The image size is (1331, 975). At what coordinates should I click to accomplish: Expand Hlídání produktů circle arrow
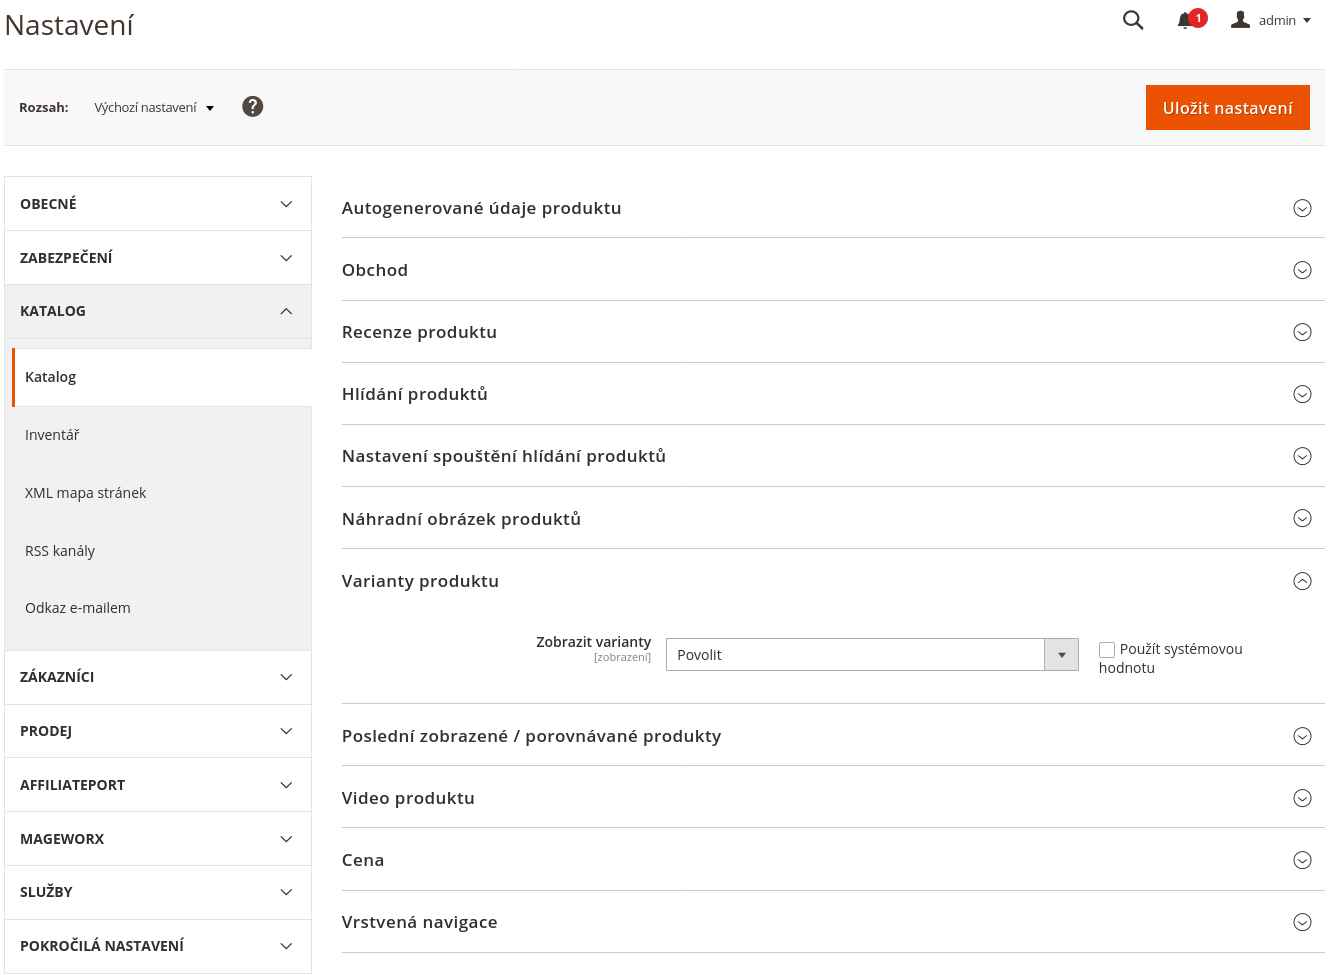point(1302,394)
